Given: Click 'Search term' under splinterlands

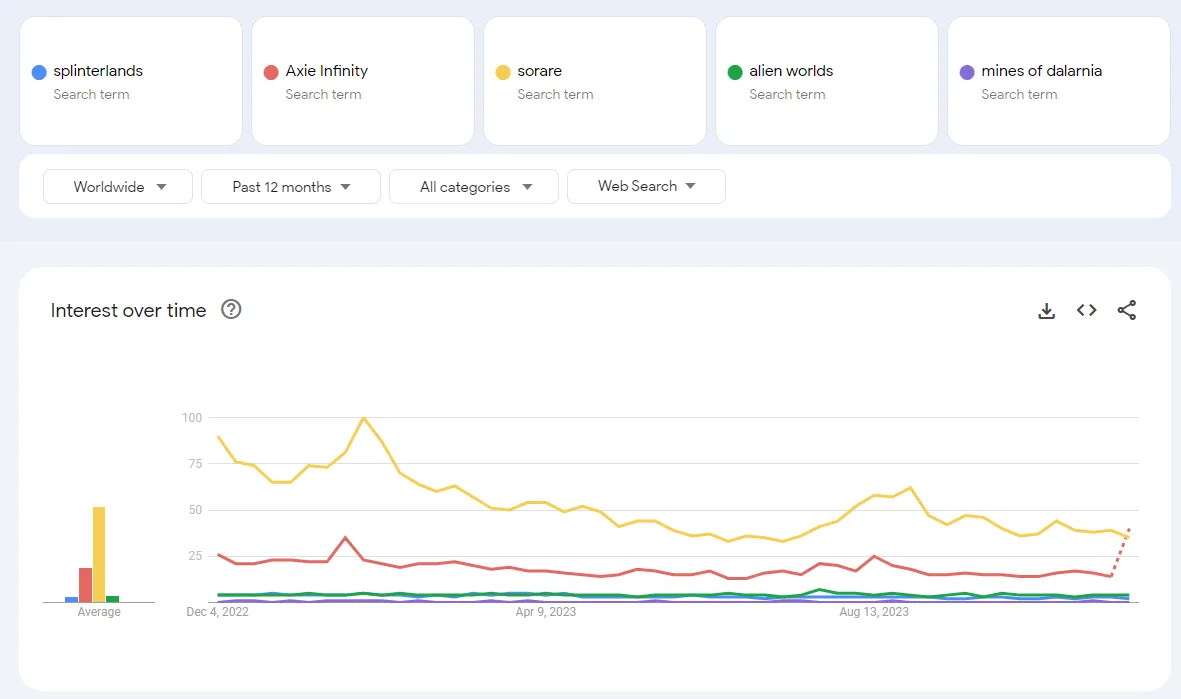Looking at the screenshot, I should point(91,94).
